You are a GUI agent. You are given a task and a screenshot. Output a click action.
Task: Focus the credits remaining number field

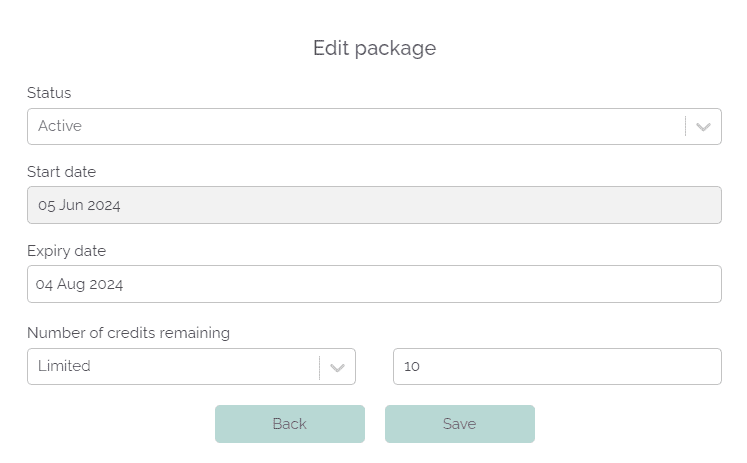point(556,367)
